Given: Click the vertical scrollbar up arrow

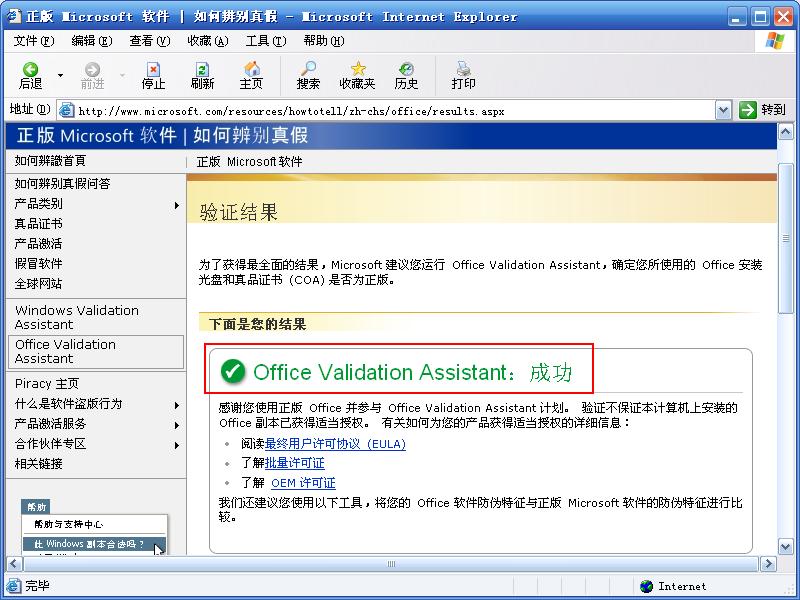Looking at the screenshot, I should (x=786, y=132).
